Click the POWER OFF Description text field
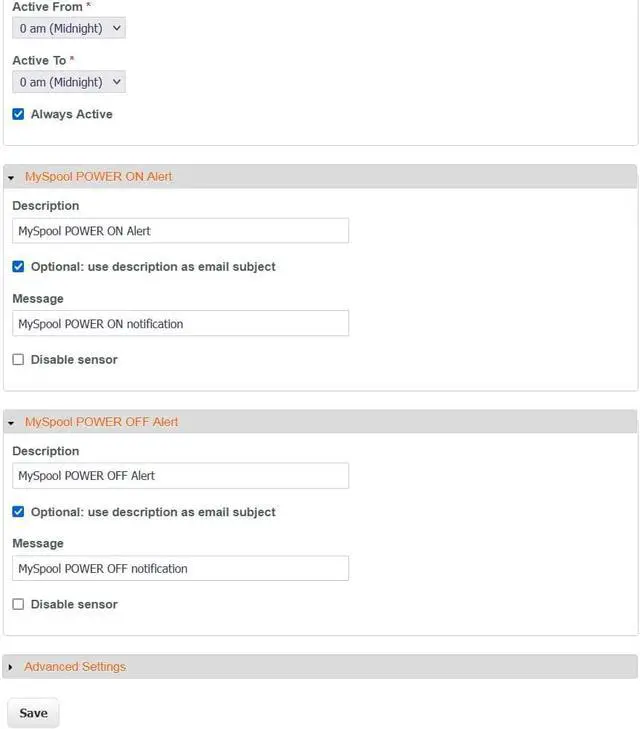 pos(180,476)
